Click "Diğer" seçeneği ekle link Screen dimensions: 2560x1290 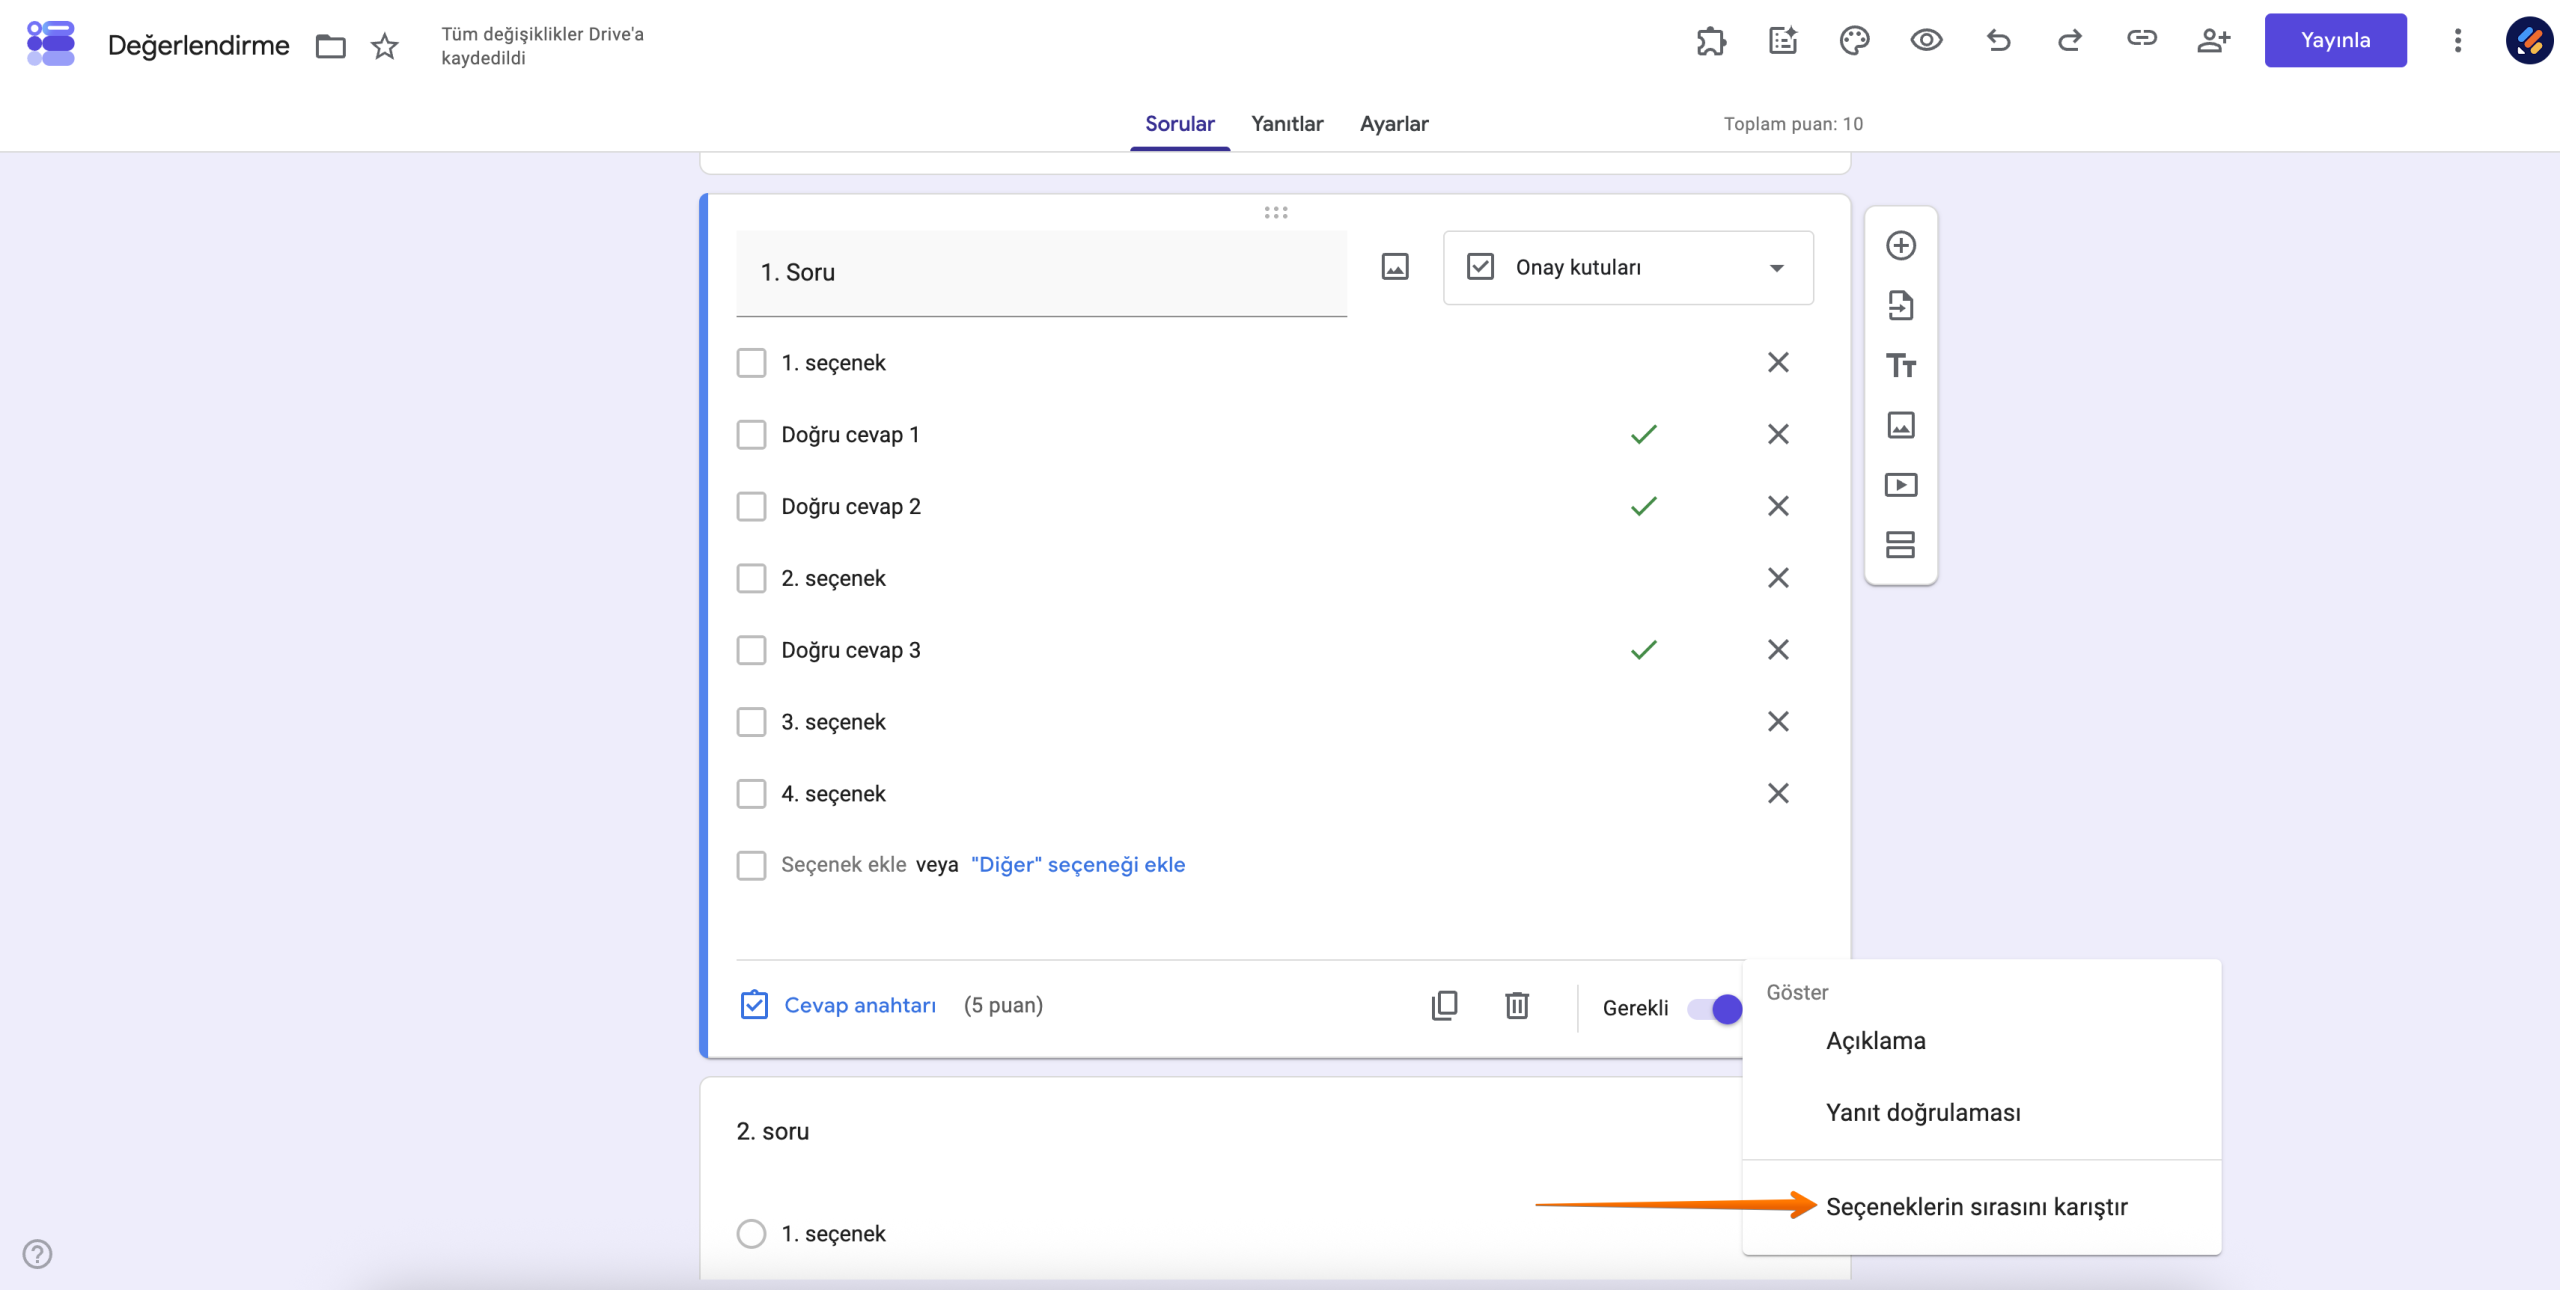(x=1078, y=865)
